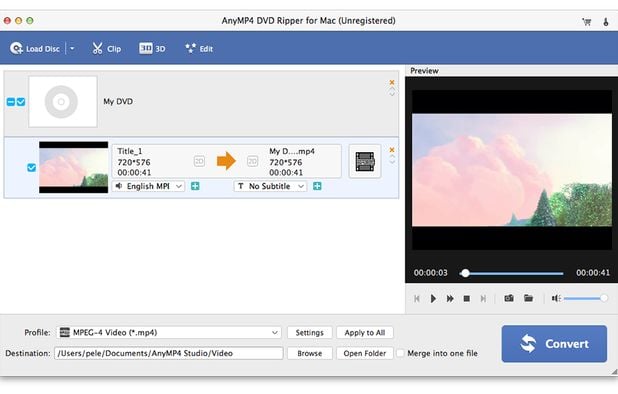Fast forward the preview
Viewport: 618px width, 394px height.
[450, 299]
